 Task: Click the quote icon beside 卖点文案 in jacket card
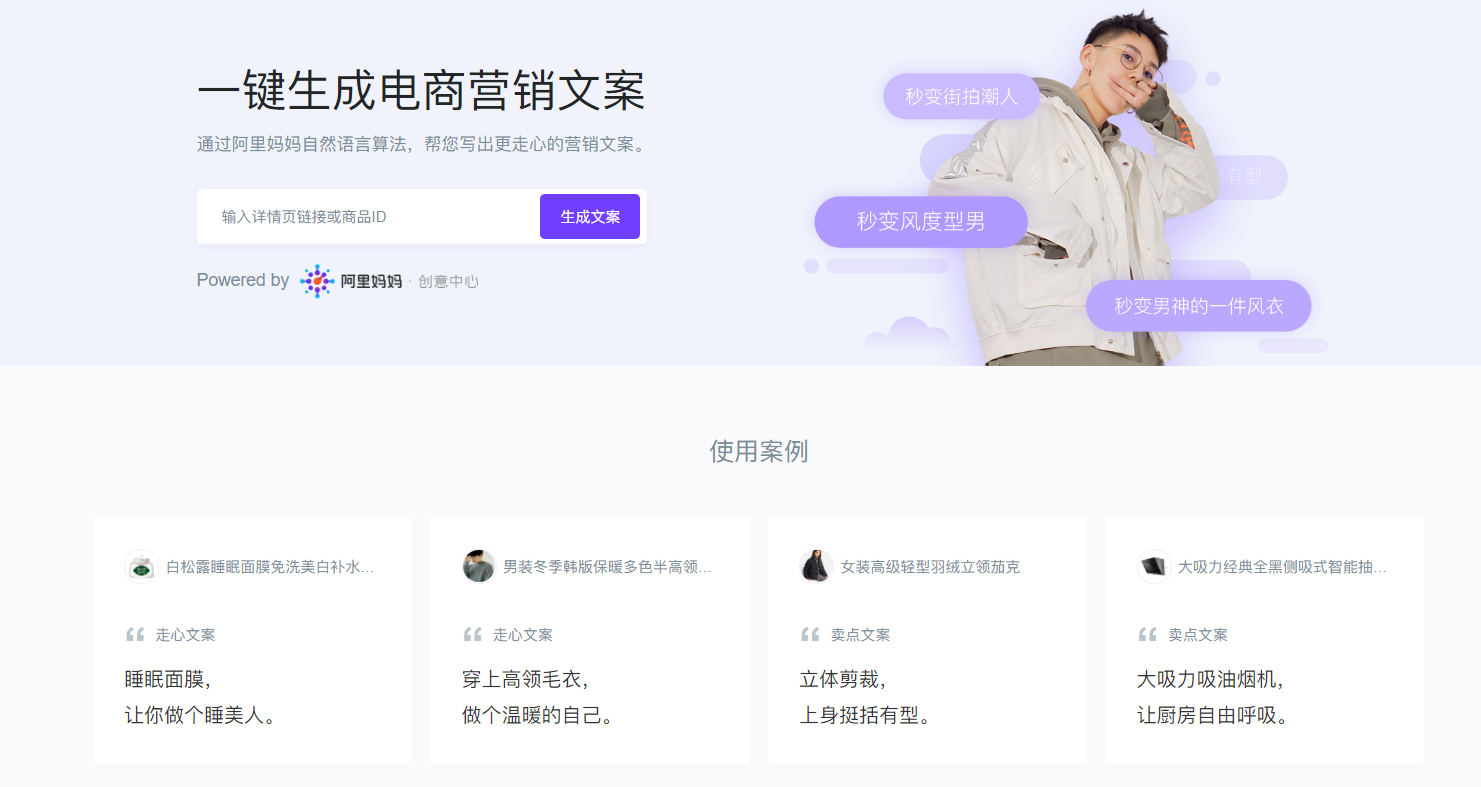click(x=810, y=634)
